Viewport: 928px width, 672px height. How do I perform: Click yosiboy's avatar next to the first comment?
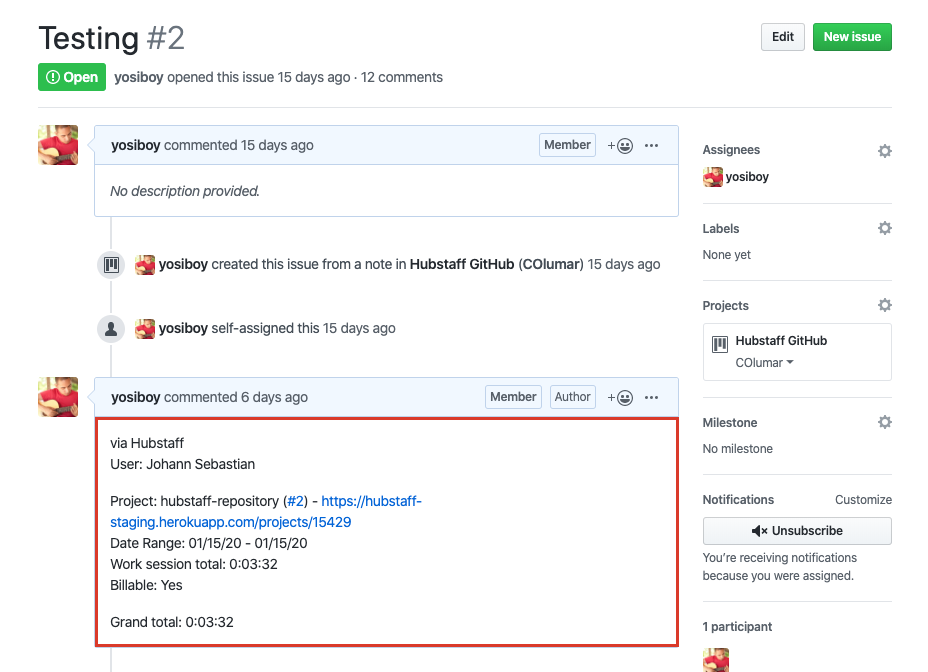(x=57, y=145)
